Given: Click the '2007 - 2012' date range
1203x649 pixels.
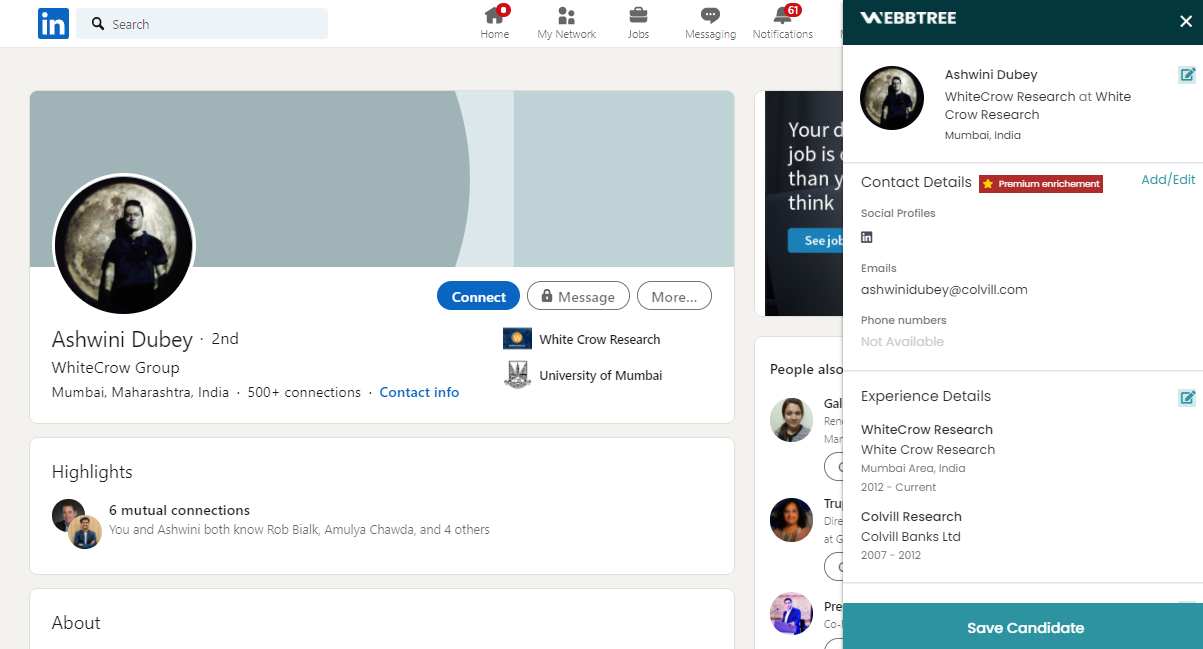Looking at the screenshot, I should pos(890,556).
